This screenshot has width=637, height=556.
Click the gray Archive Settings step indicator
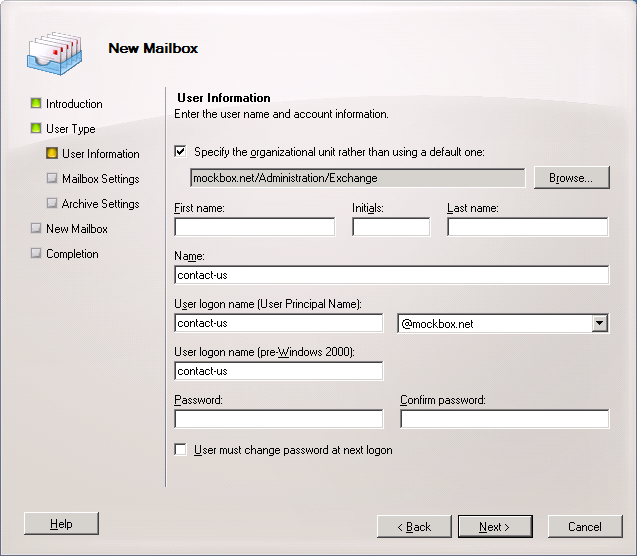point(52,203)
